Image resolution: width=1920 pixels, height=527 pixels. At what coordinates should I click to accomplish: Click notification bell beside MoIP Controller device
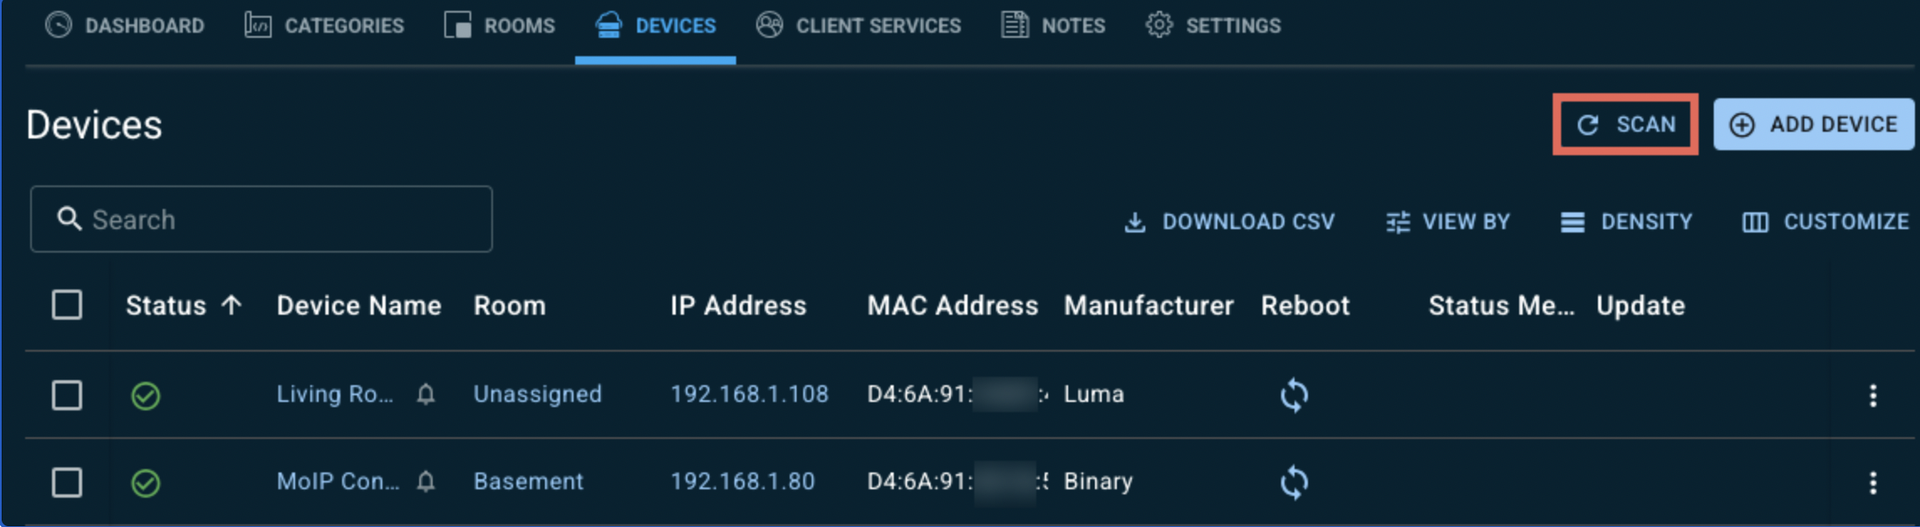[426, 482]
